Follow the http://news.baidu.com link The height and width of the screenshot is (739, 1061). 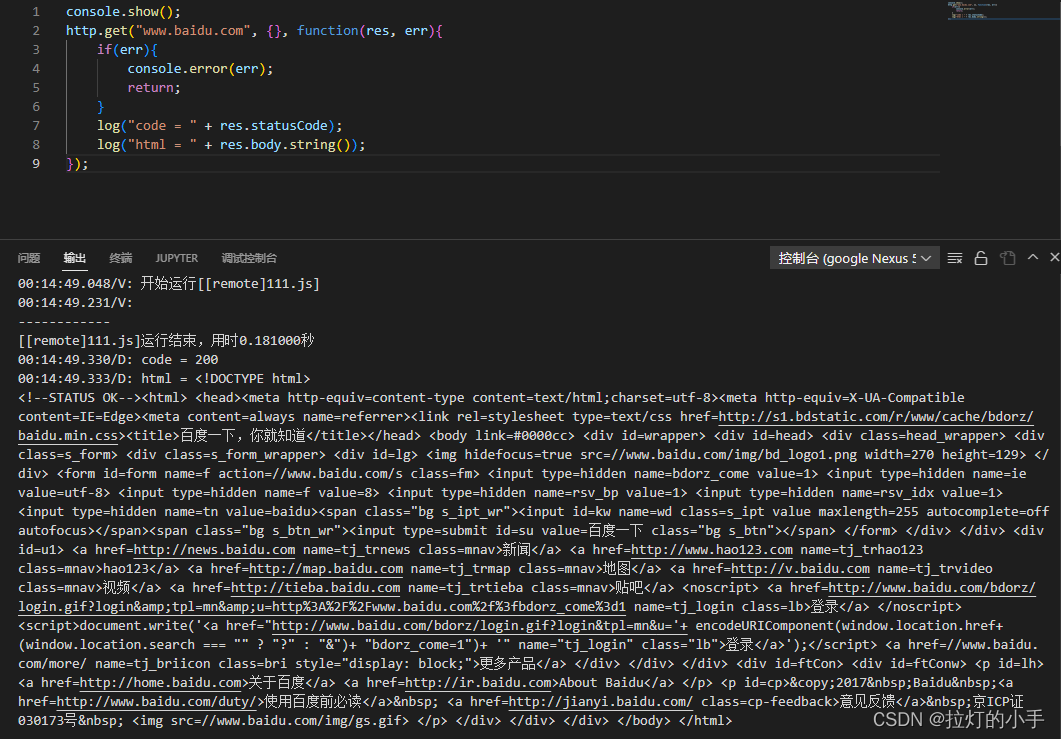click(x=215, y=550)
